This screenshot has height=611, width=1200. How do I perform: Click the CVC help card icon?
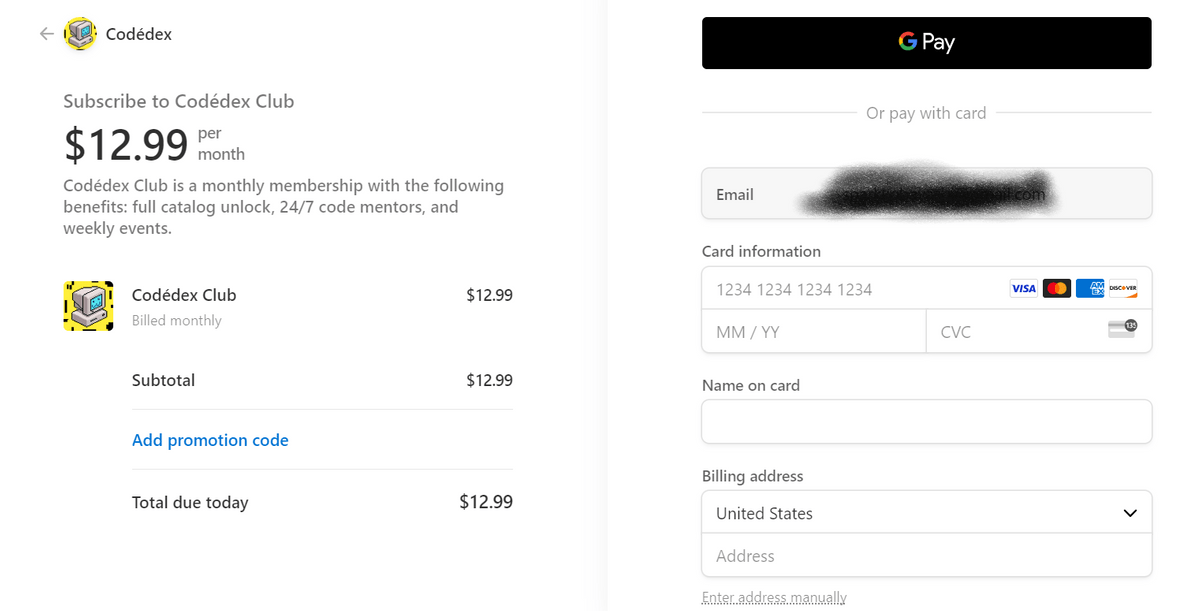point(1122,329)
